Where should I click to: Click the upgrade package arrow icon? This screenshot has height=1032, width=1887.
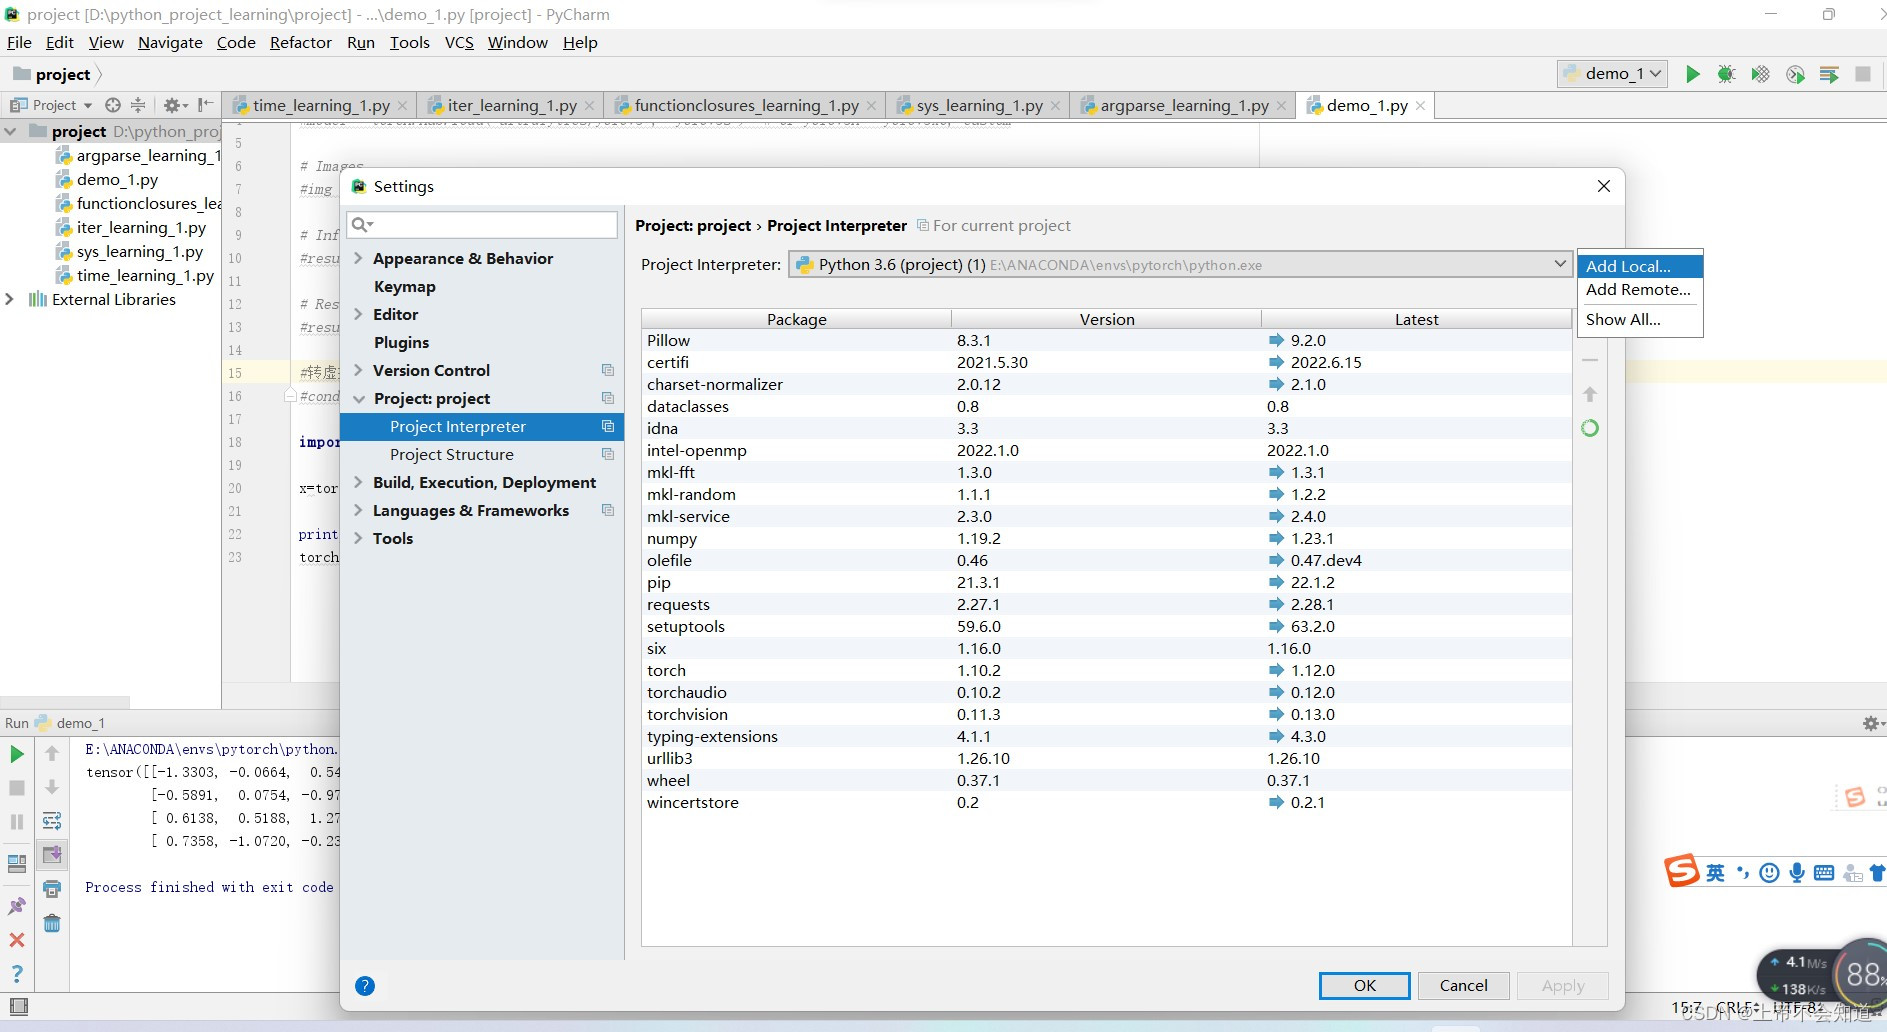coord(1590,394)
